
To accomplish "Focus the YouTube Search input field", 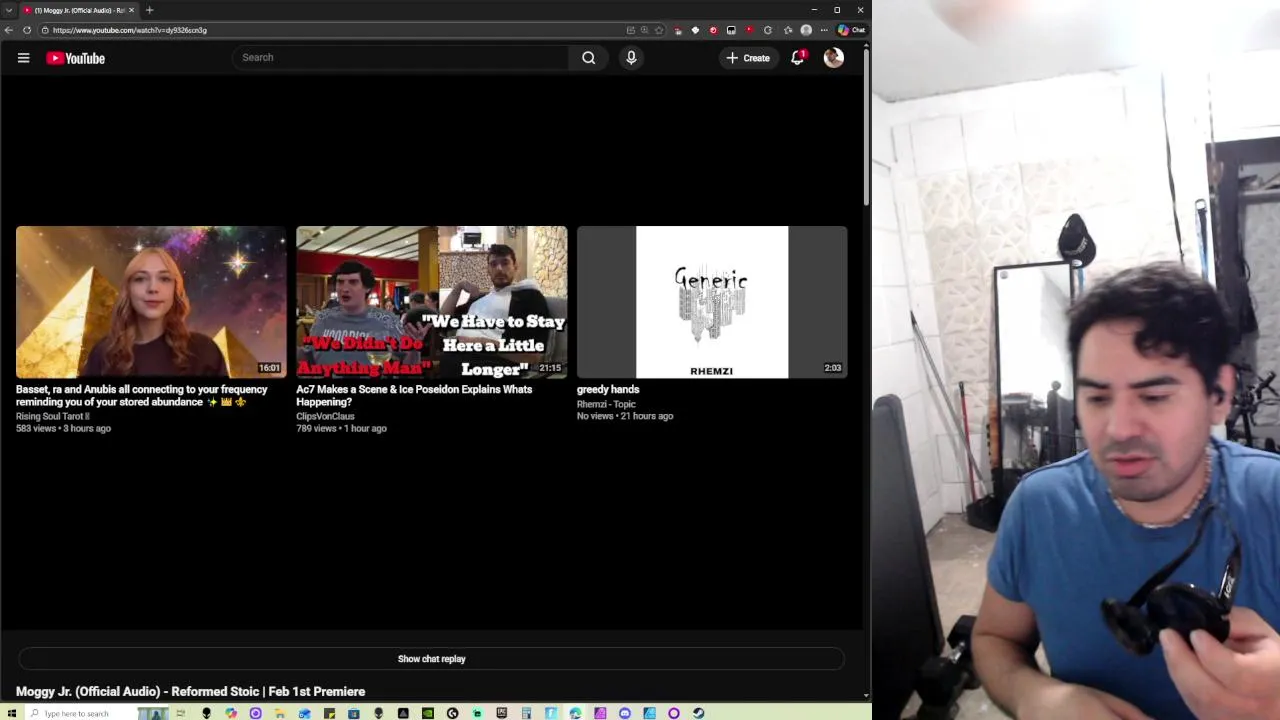I will (400, 58).
